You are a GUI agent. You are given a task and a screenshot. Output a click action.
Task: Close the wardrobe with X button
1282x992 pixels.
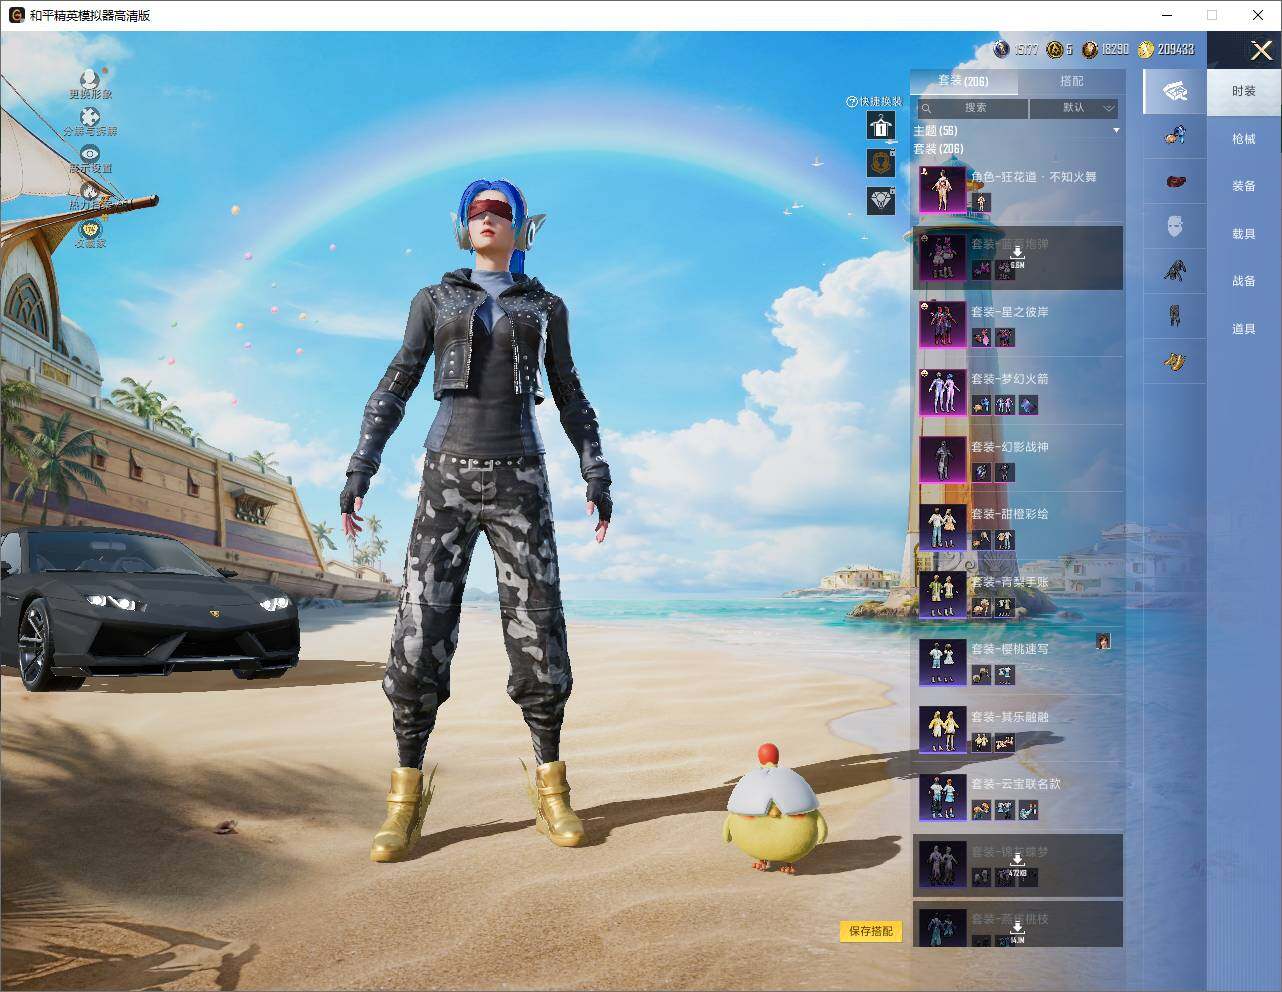click(x=1261, y=50)
